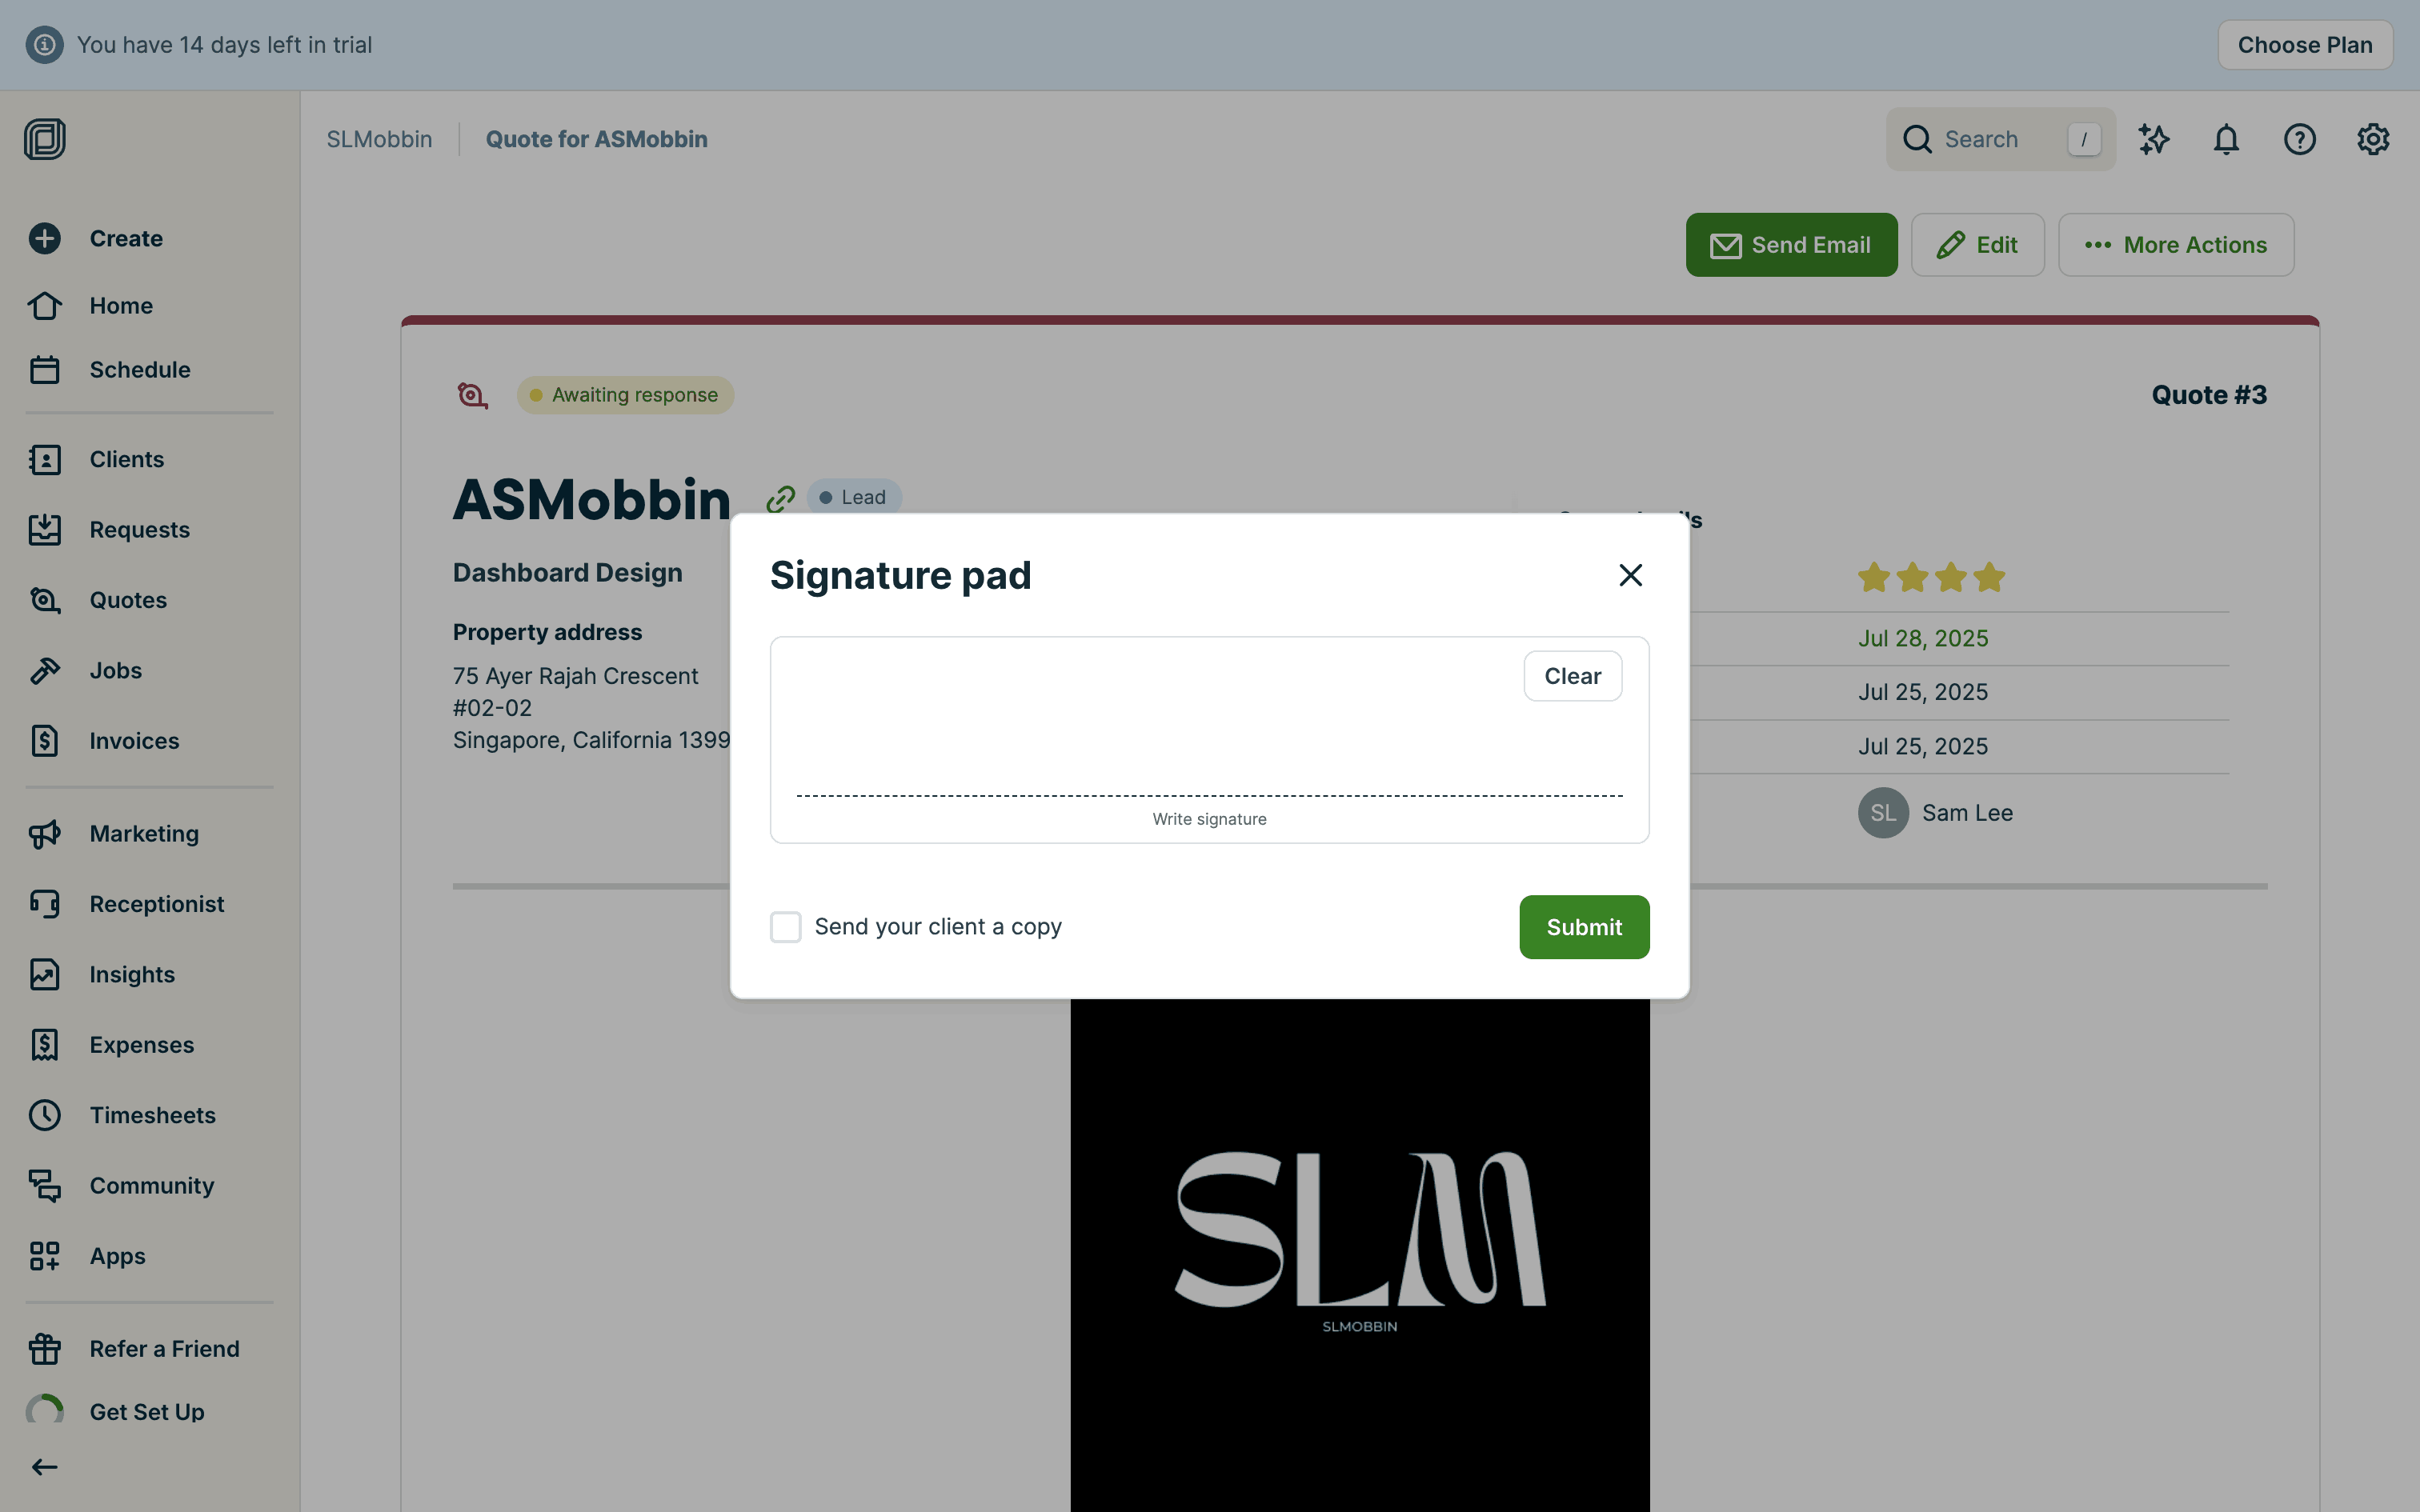Open the settings gear icon
The height and width of the screenshot is (1512, 2420).
[x=2372, y=139]
